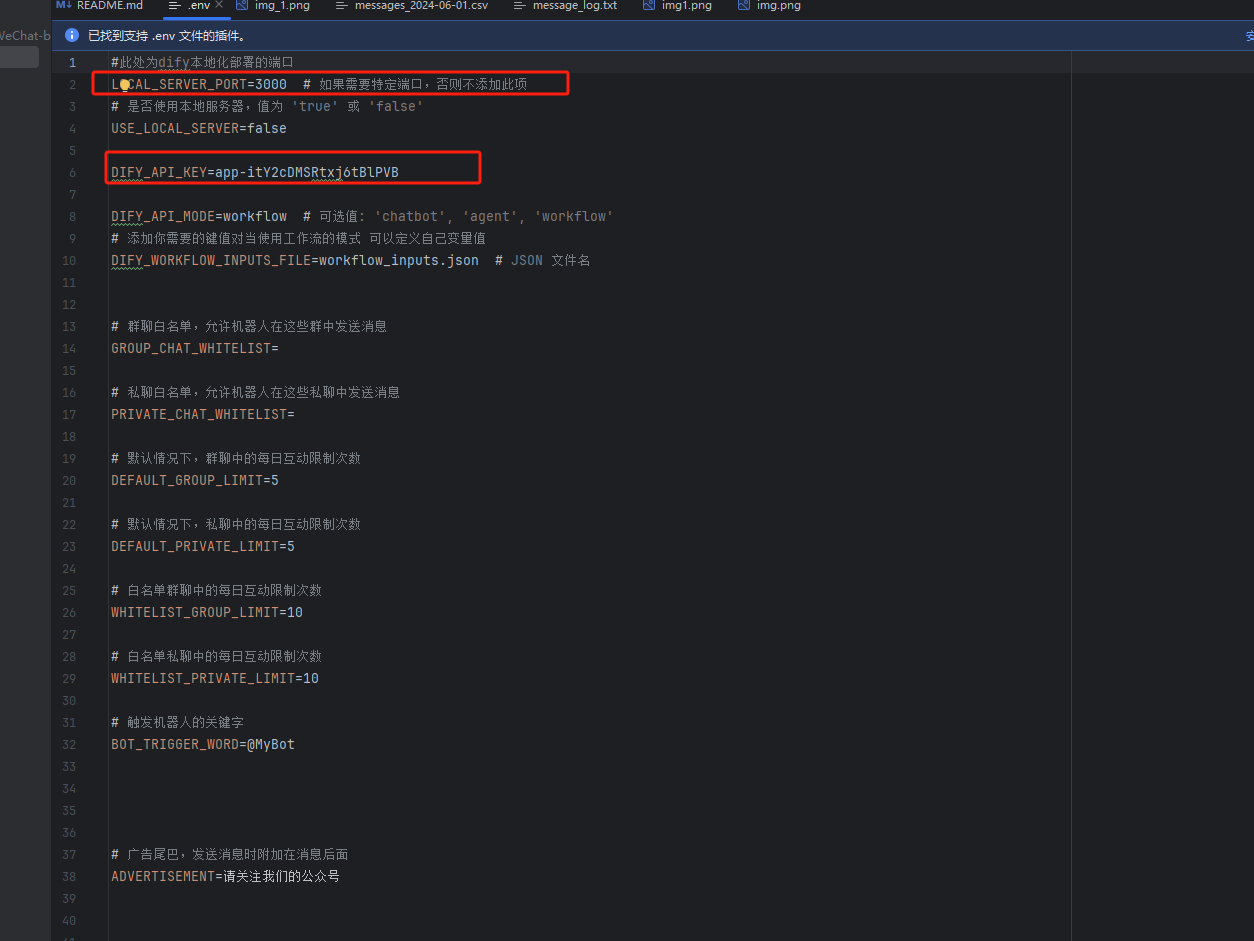Click the WeChat-b panel label on the left
Viewport: 1254px width, 941px height.
(24, 35)
